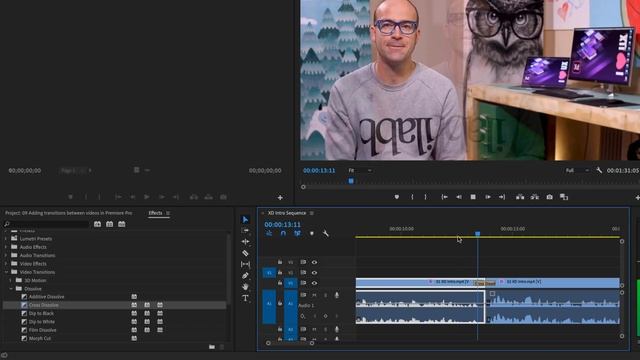Select the Pen tool
640x360 pixels.
point(245,276)
